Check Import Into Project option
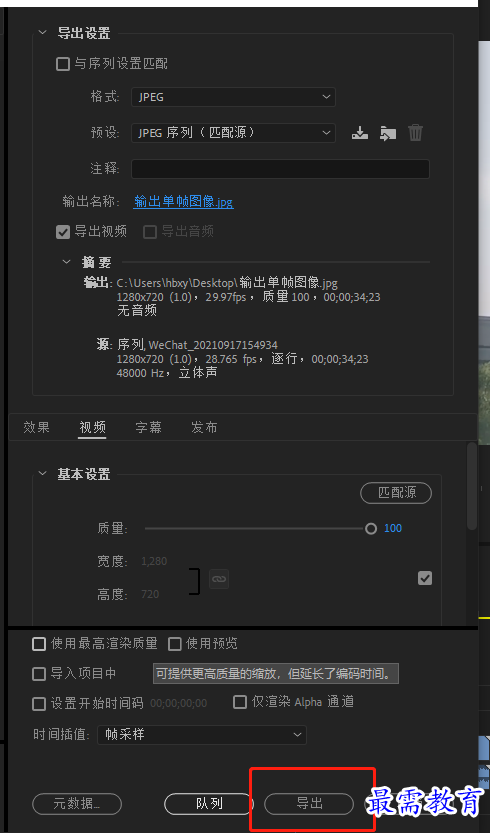Viewport: 490px width, 833px height. click(39, 674)
